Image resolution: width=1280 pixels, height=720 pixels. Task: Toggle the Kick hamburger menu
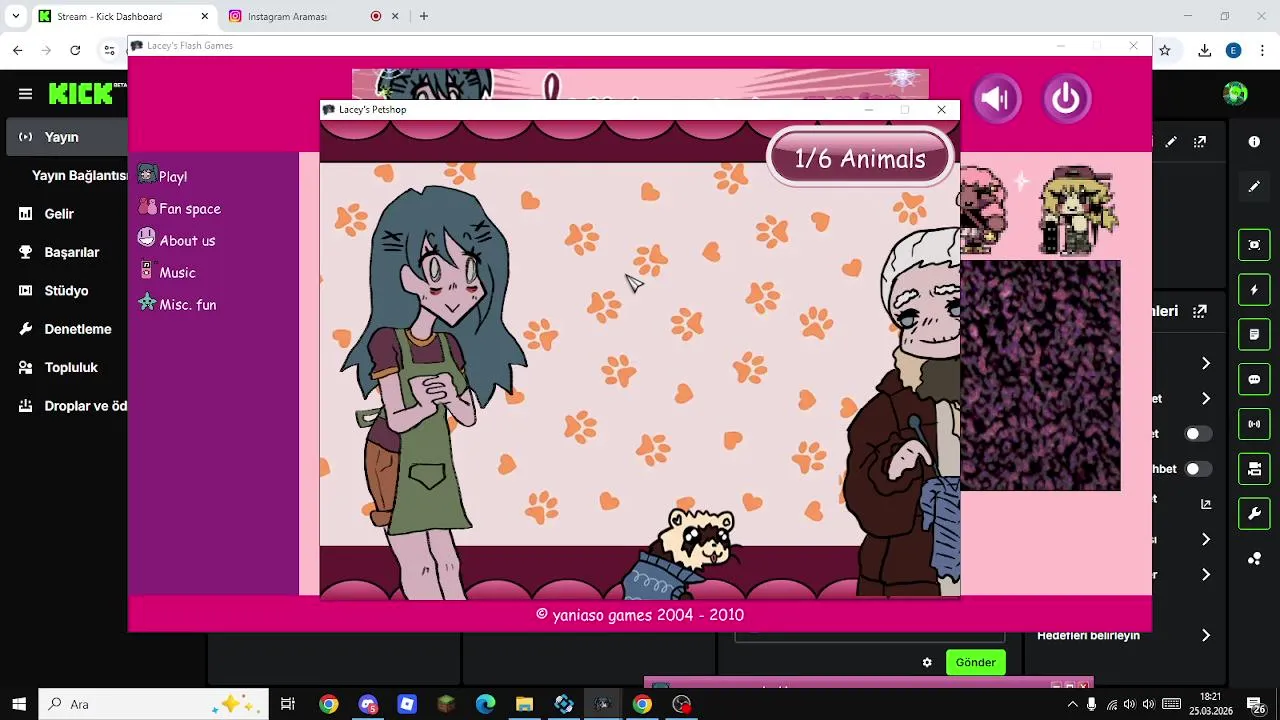click(25, 94)
